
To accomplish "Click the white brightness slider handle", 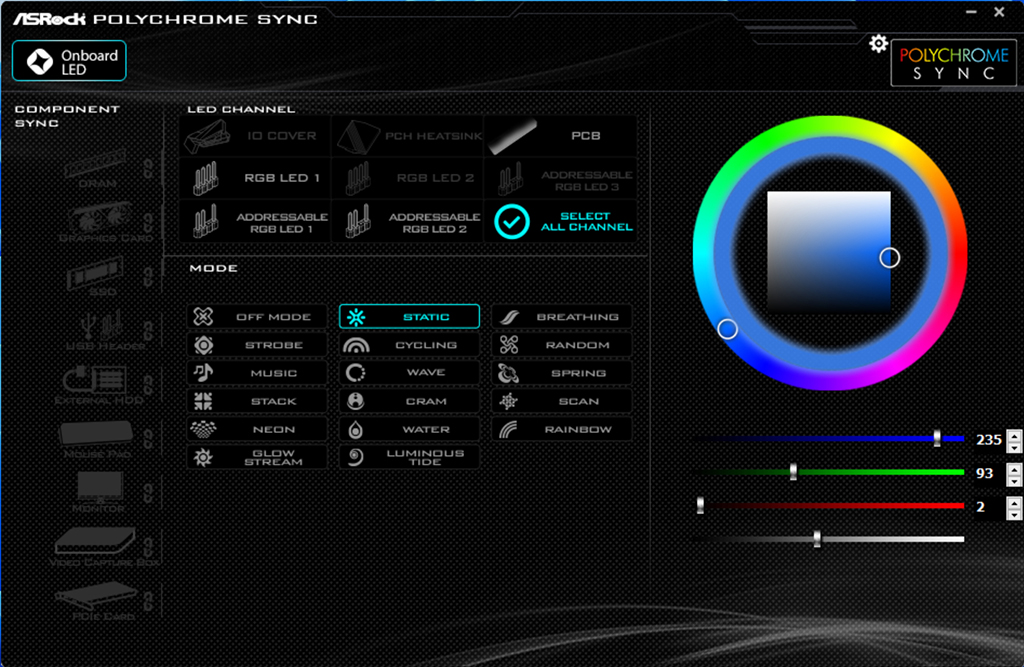I will tap(817, 538).
